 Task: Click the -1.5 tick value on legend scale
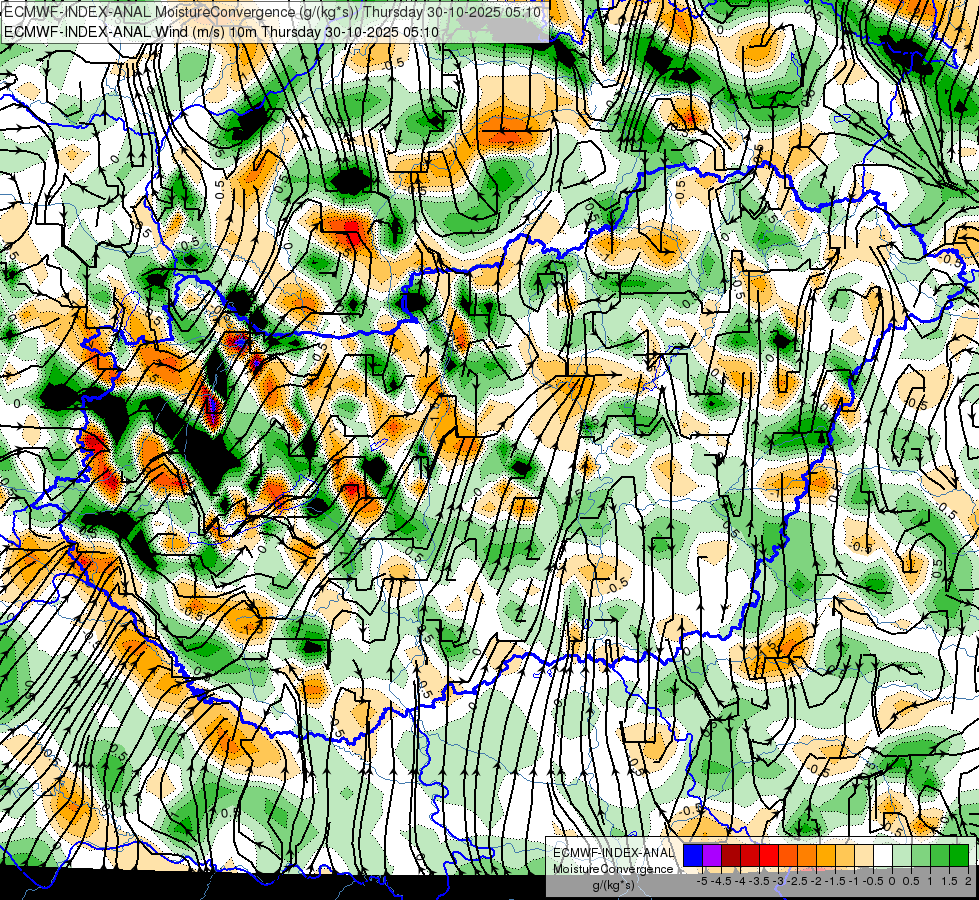tap(835, 881)
